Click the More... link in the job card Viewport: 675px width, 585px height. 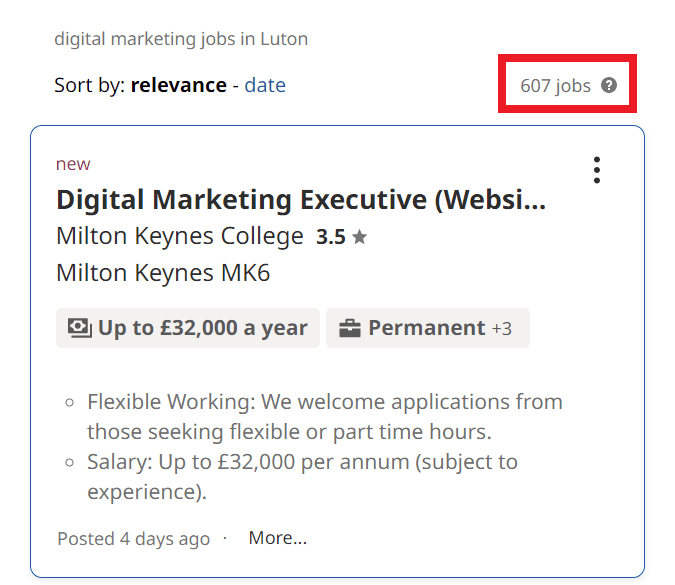(278, 538)
